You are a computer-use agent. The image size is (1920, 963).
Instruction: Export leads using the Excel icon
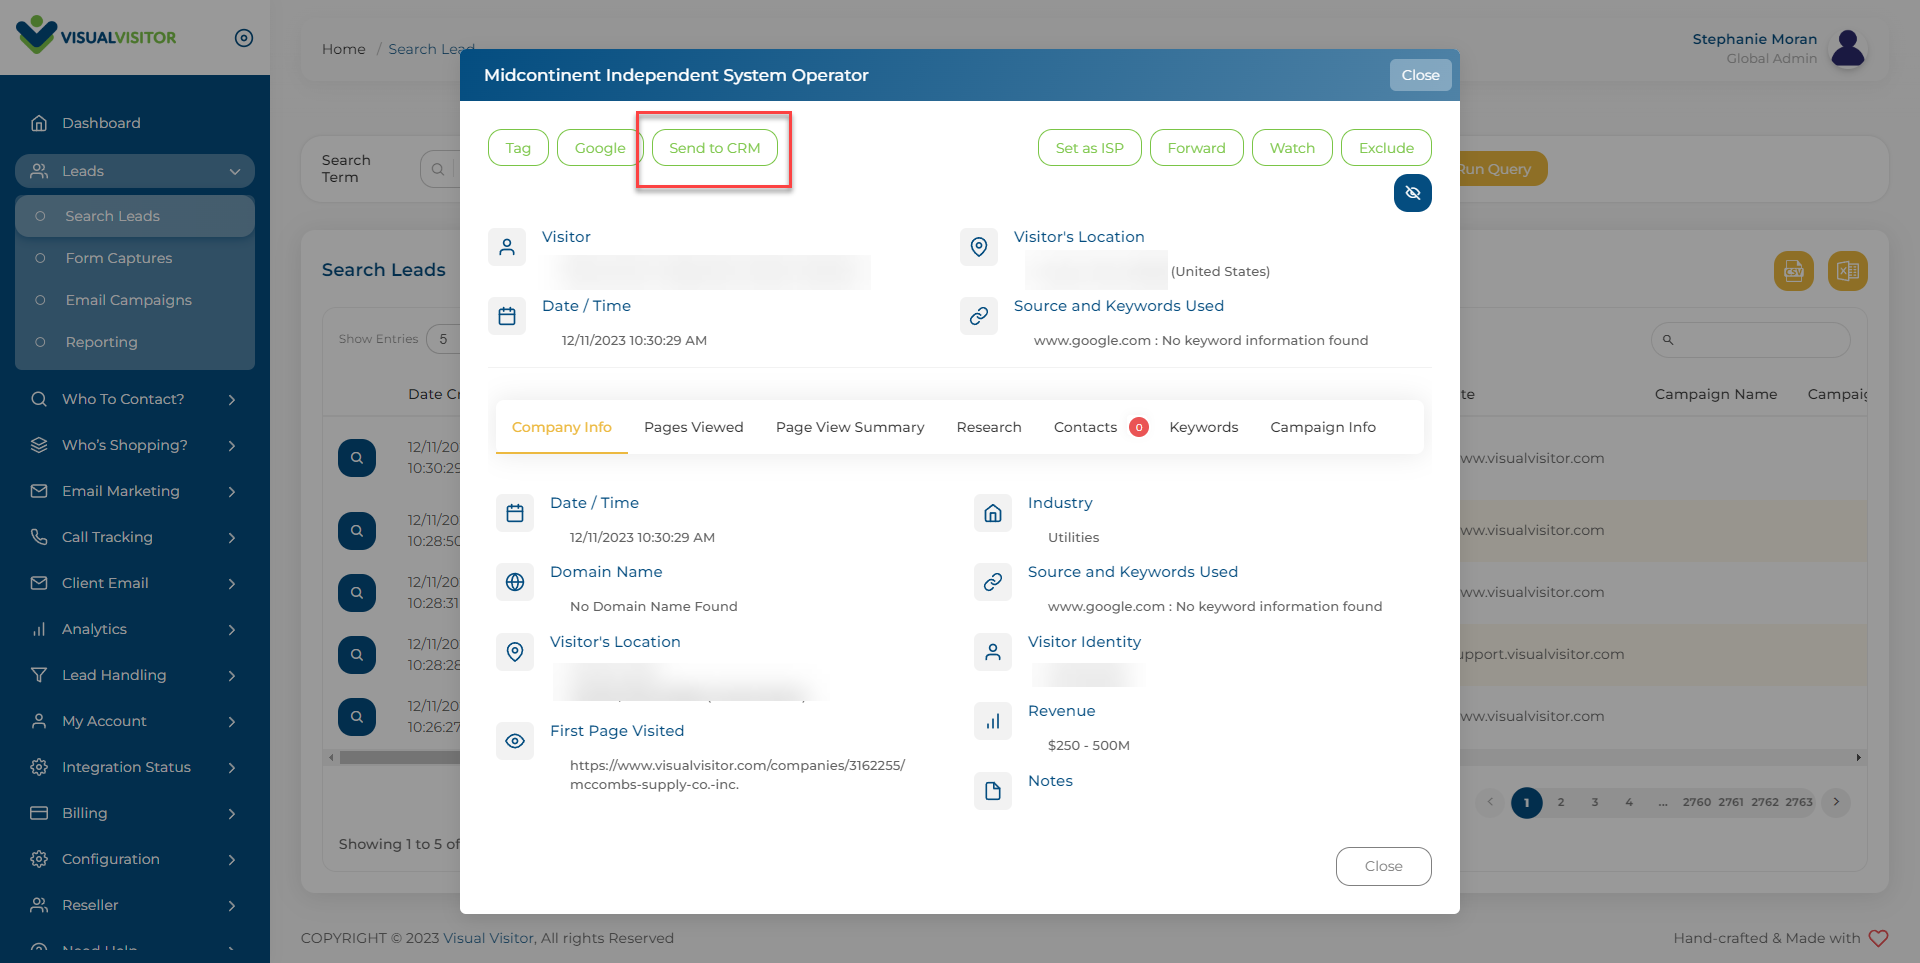1847,271
